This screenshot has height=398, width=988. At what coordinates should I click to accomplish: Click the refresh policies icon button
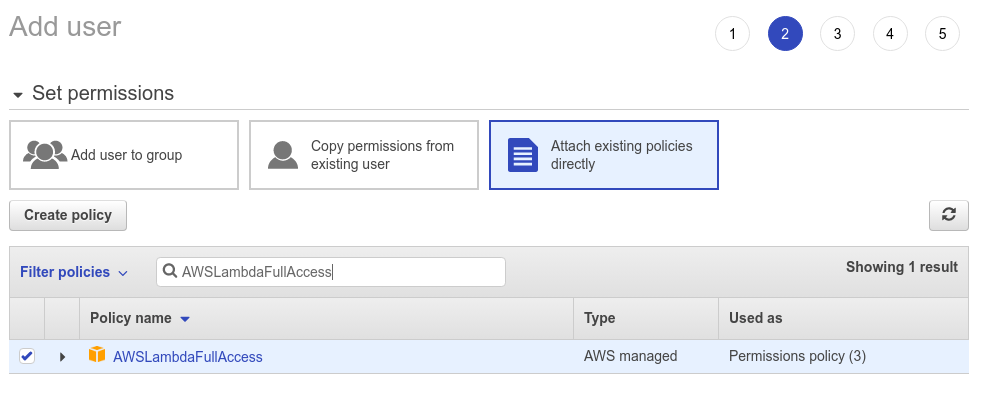(x=948, y=215)
